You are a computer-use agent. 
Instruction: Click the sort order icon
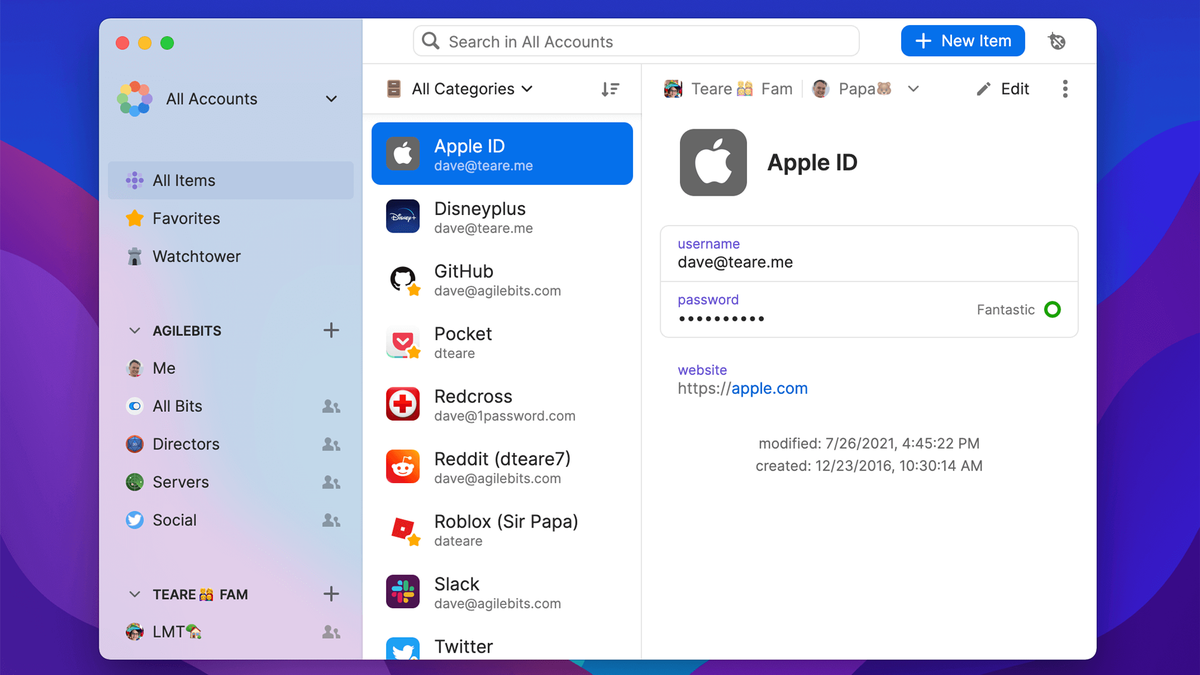[x=610, y=89]
